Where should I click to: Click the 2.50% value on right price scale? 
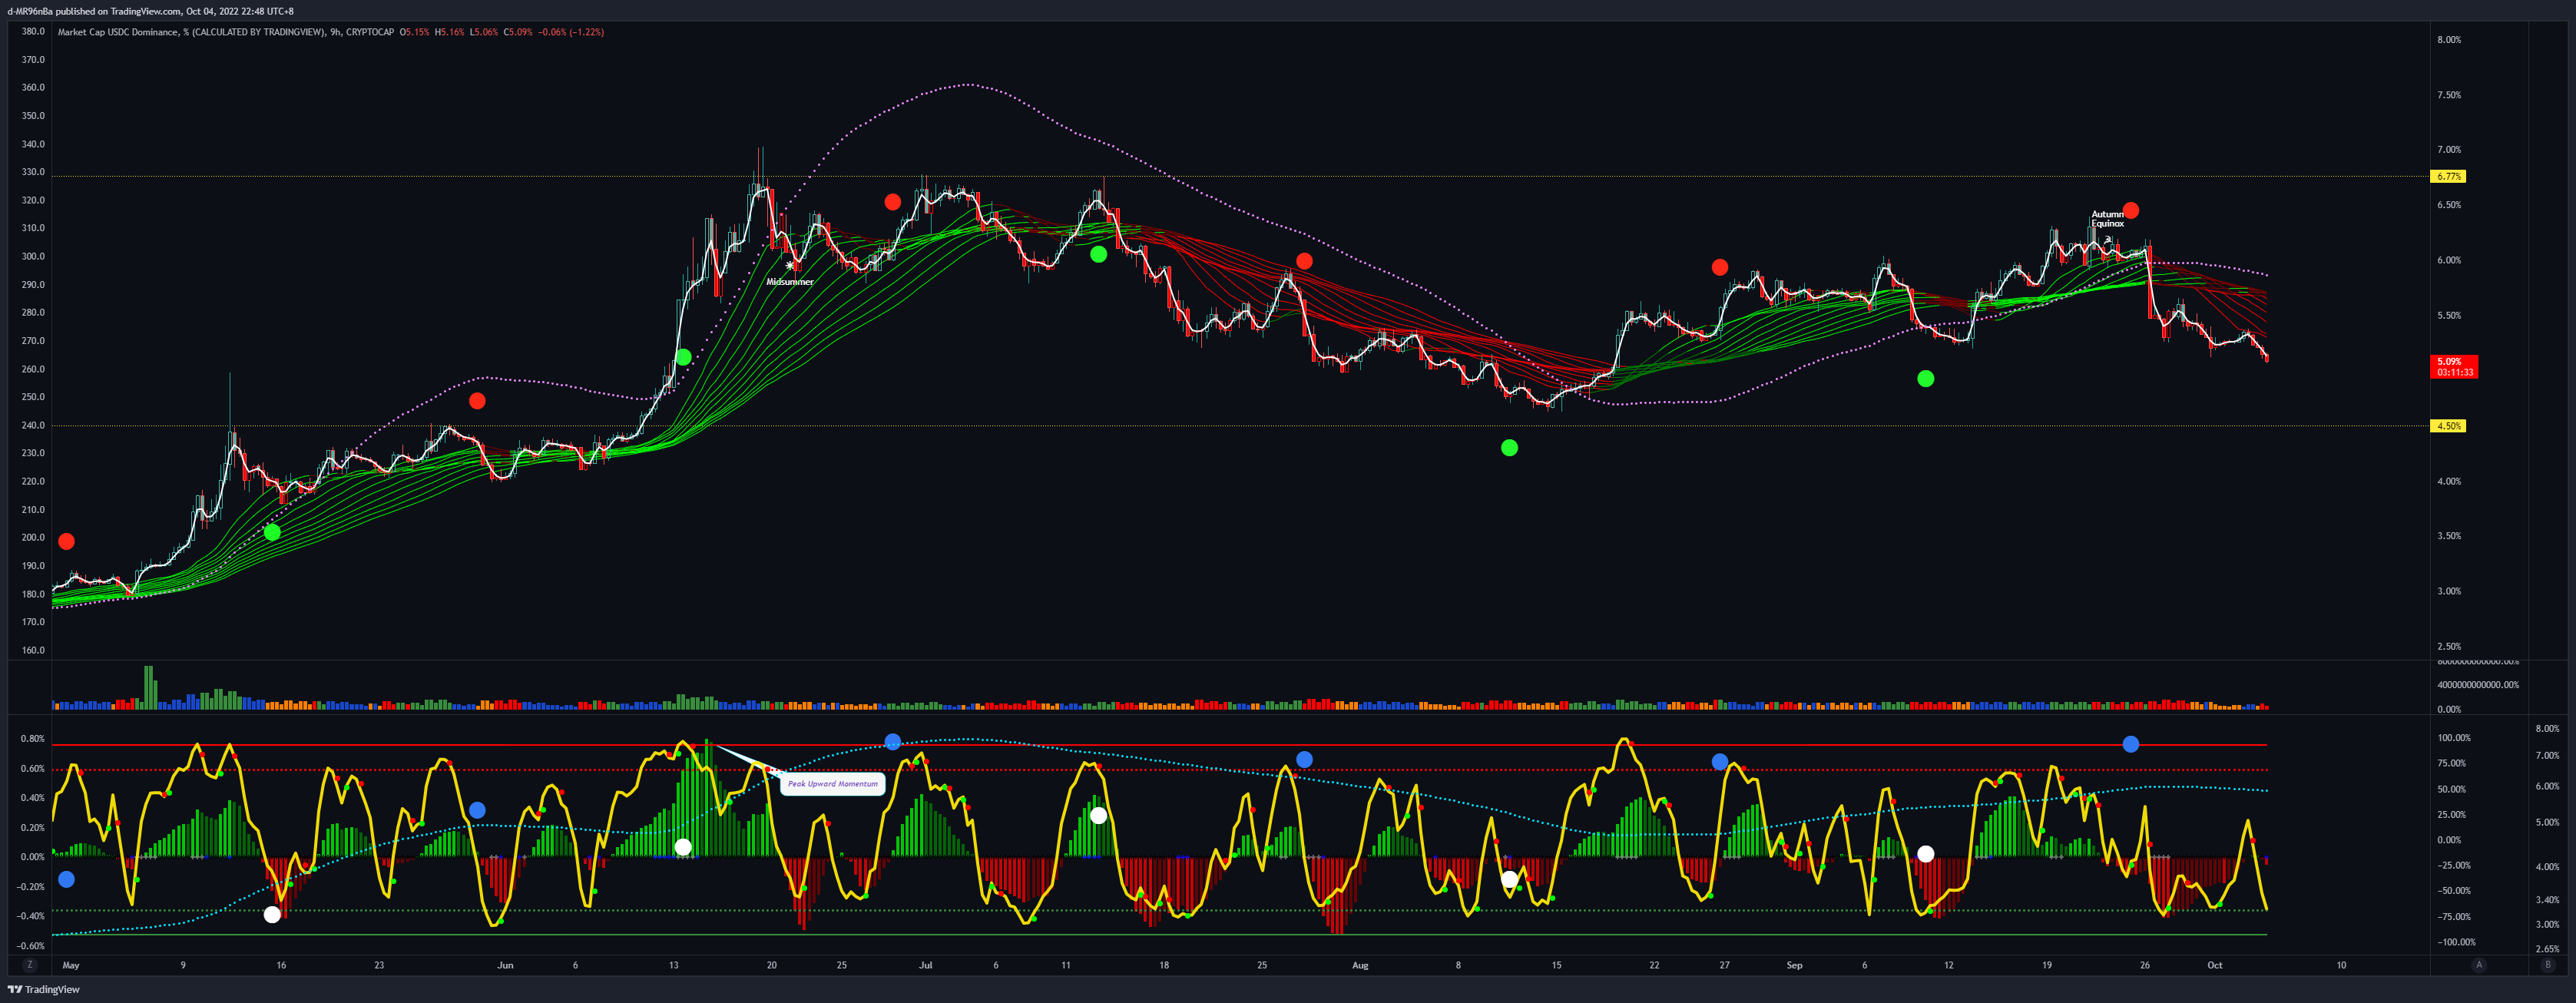click(2449, 646)
